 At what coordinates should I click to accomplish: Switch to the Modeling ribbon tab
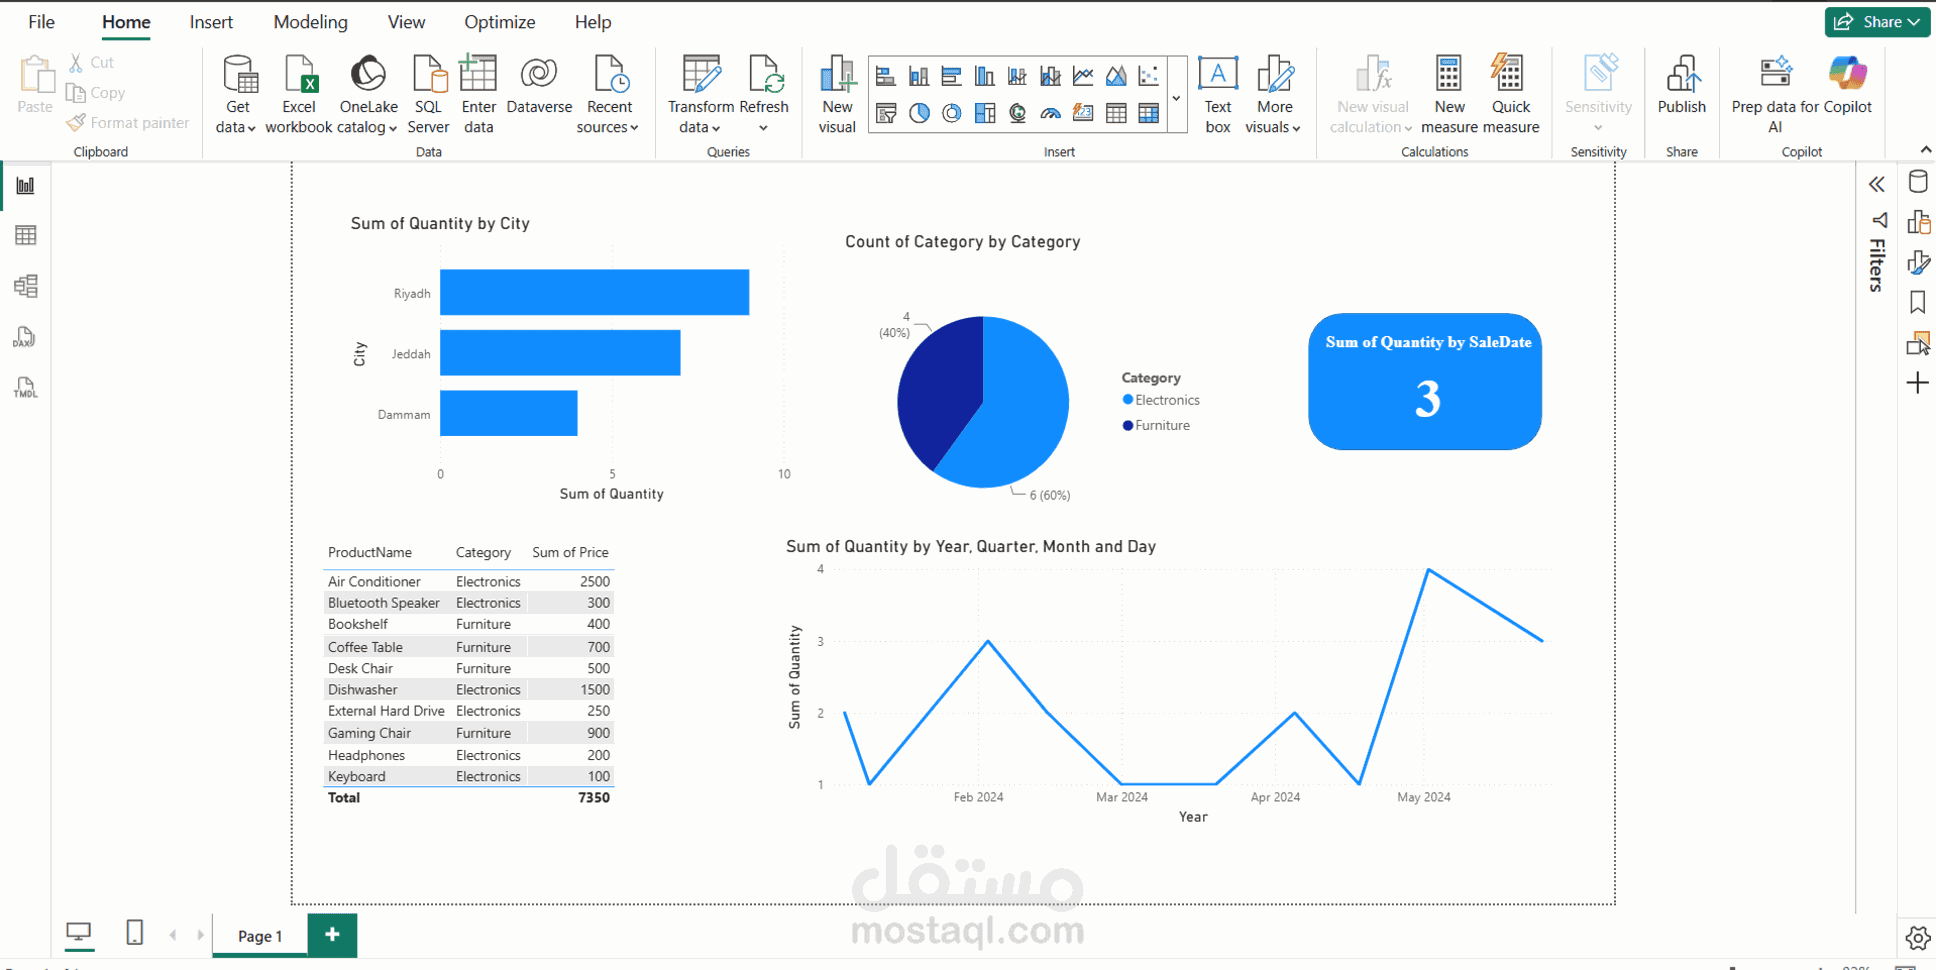(310, 22)
